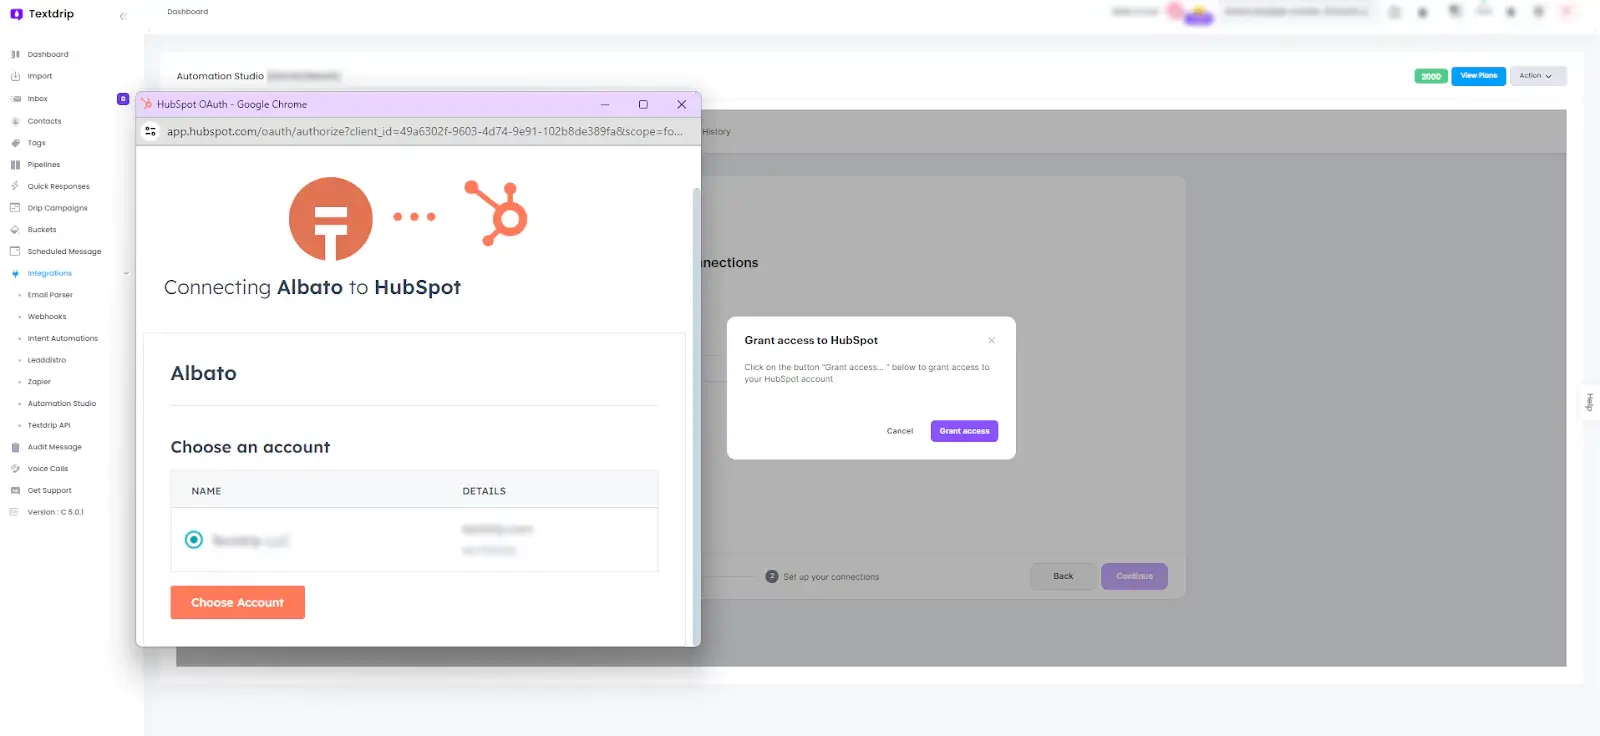Collapse the Integrations submenu chevron
This screenshot has height=736, width=1600.
pos(126,274)
